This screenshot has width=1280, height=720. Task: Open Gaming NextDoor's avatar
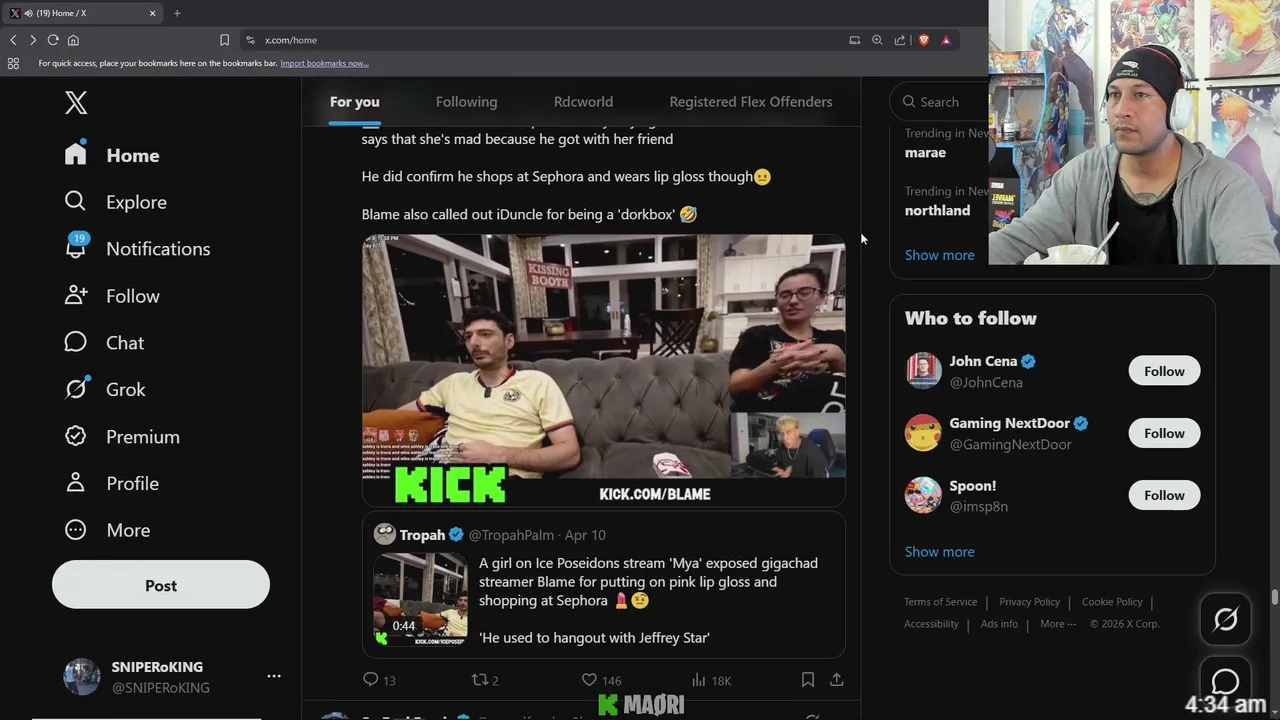point(923,433)
